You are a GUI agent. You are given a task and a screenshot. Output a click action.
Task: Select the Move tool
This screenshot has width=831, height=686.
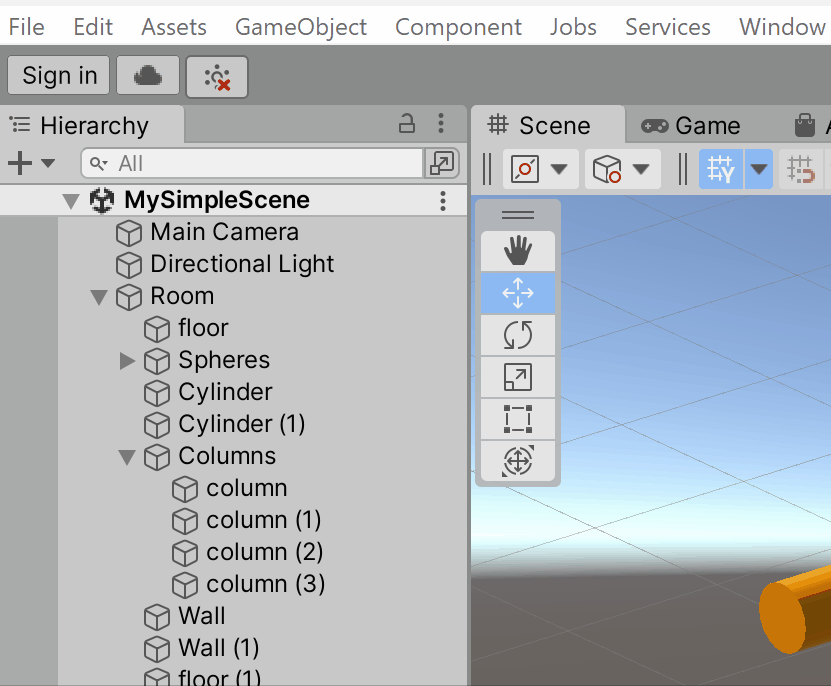(x=517, y=293)
